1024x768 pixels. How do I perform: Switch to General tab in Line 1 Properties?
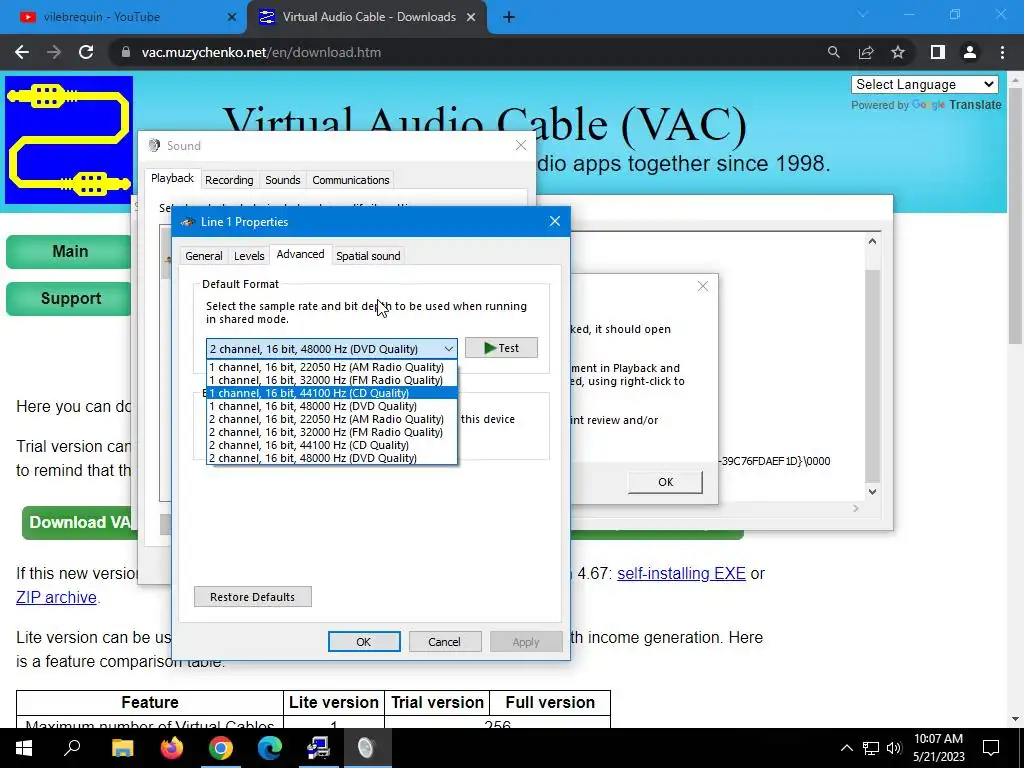click(x=204, y=256)
